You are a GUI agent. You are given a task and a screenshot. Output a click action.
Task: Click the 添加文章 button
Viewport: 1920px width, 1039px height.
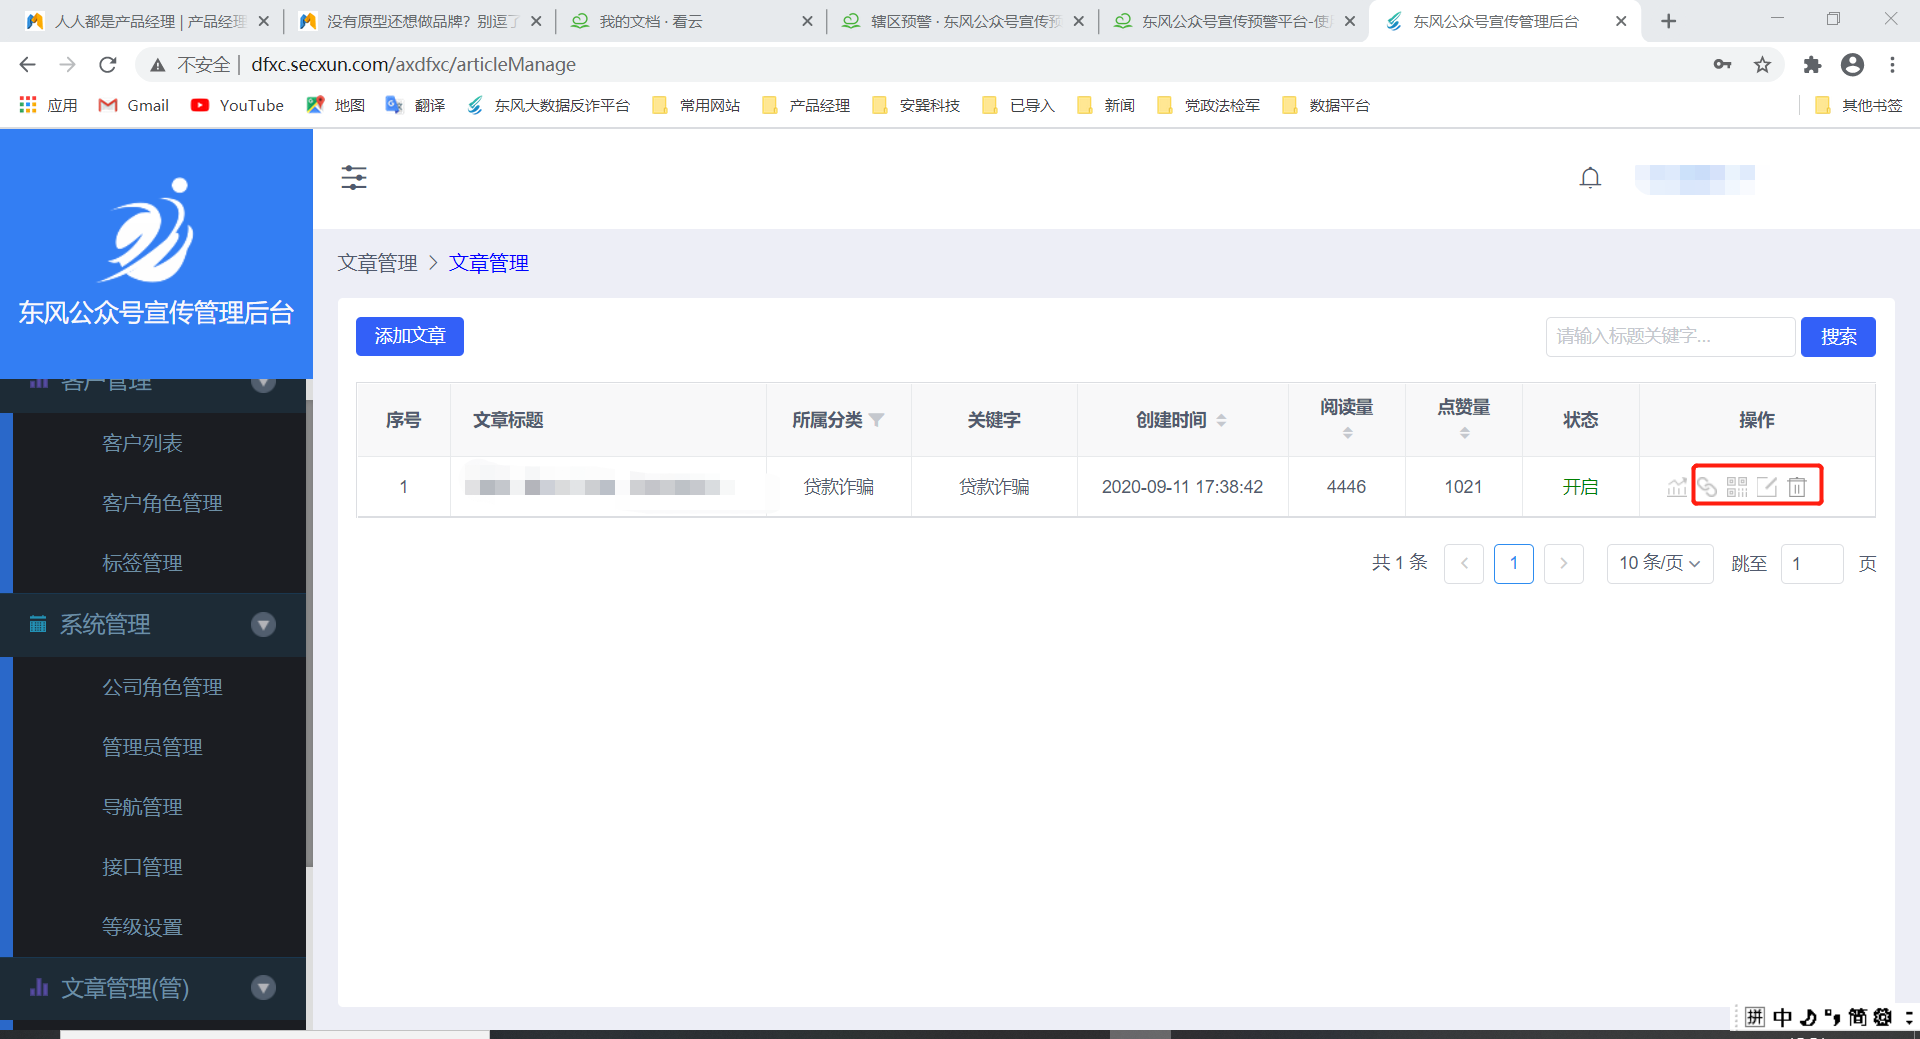[x=410, y=336]
